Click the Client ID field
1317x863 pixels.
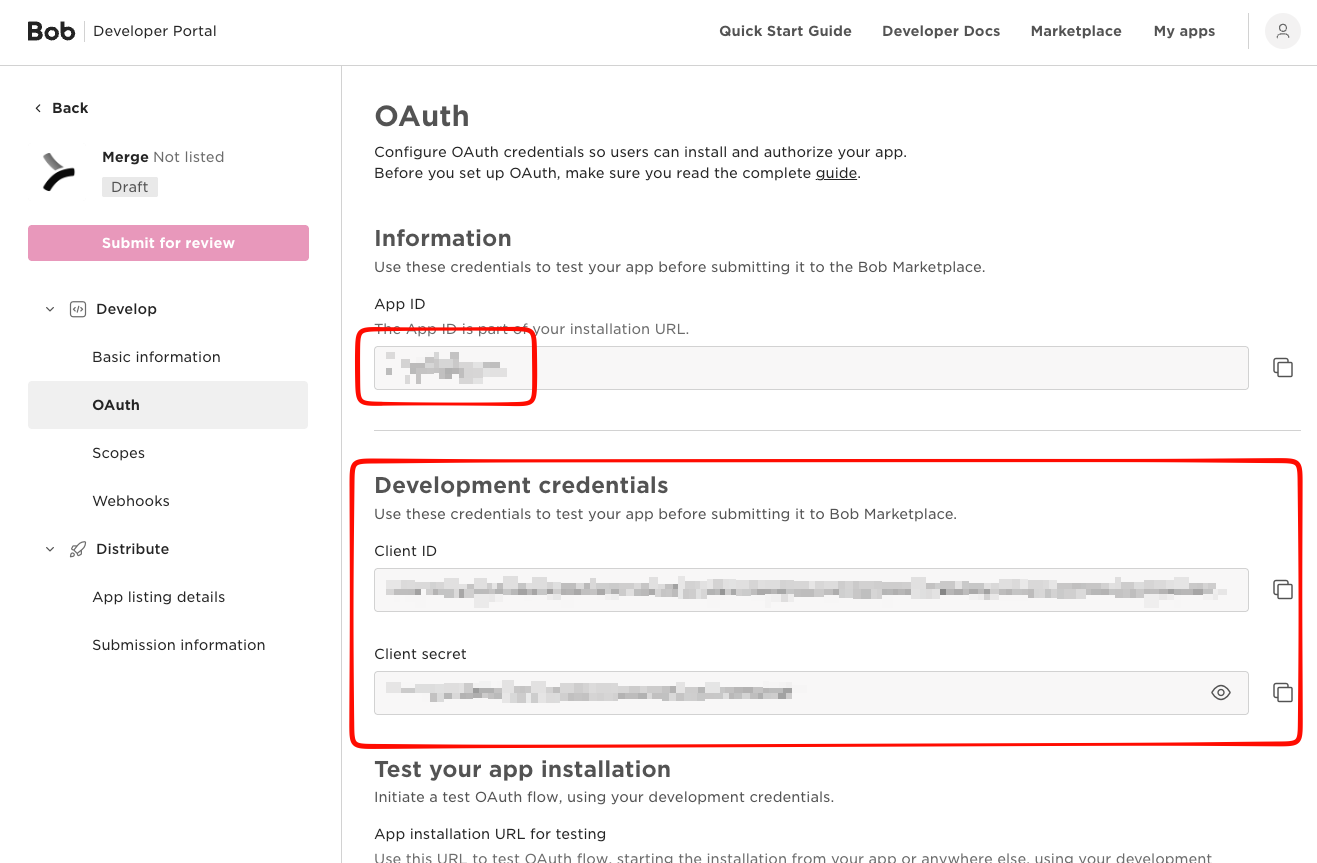click(x=811, y=590)
